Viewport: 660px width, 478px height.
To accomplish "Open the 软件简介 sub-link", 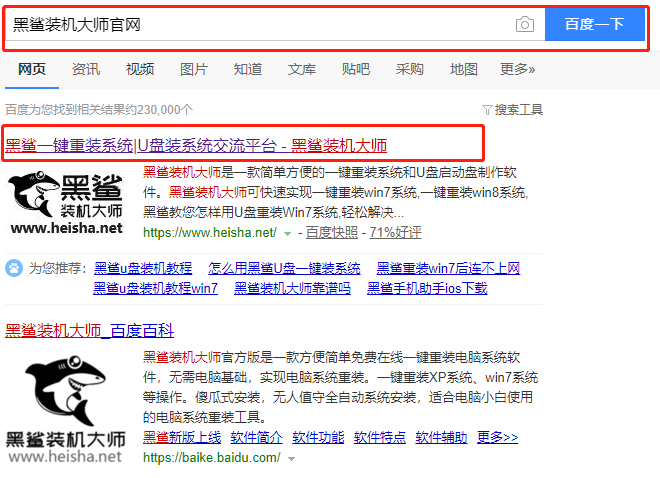I will point(256,438).
